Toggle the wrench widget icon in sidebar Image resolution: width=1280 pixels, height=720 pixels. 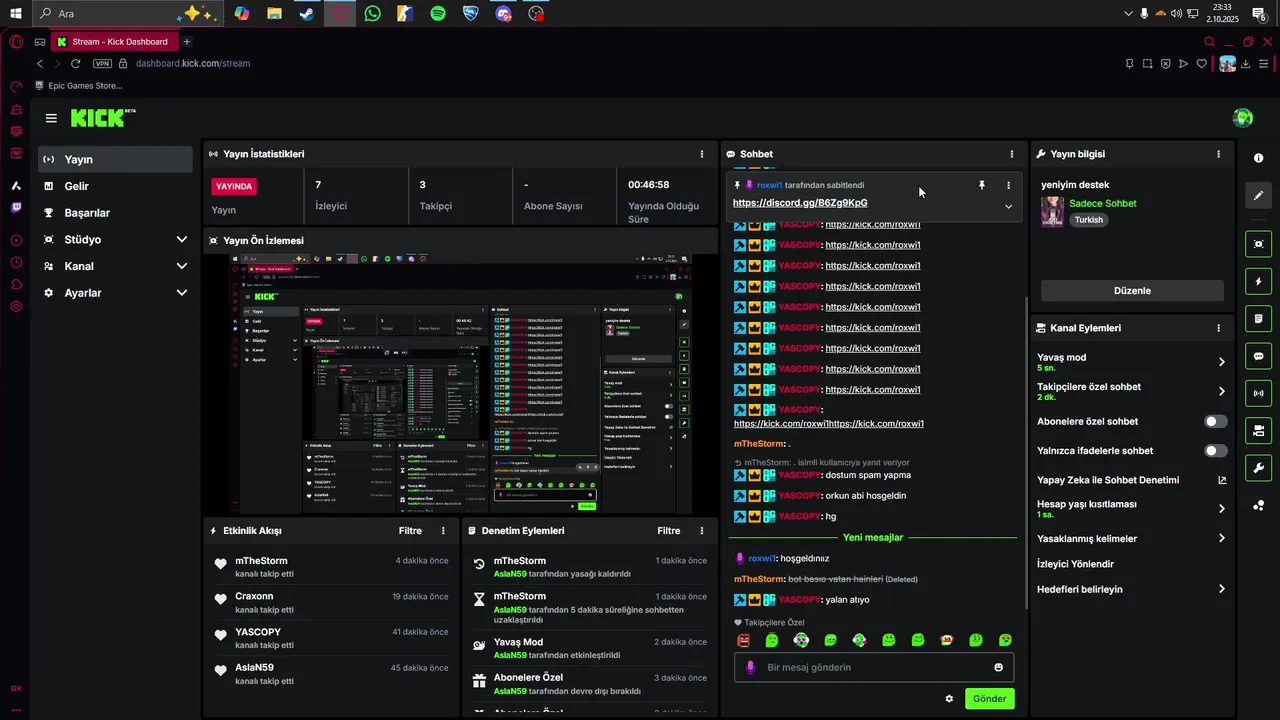[x=1258, y=468]
